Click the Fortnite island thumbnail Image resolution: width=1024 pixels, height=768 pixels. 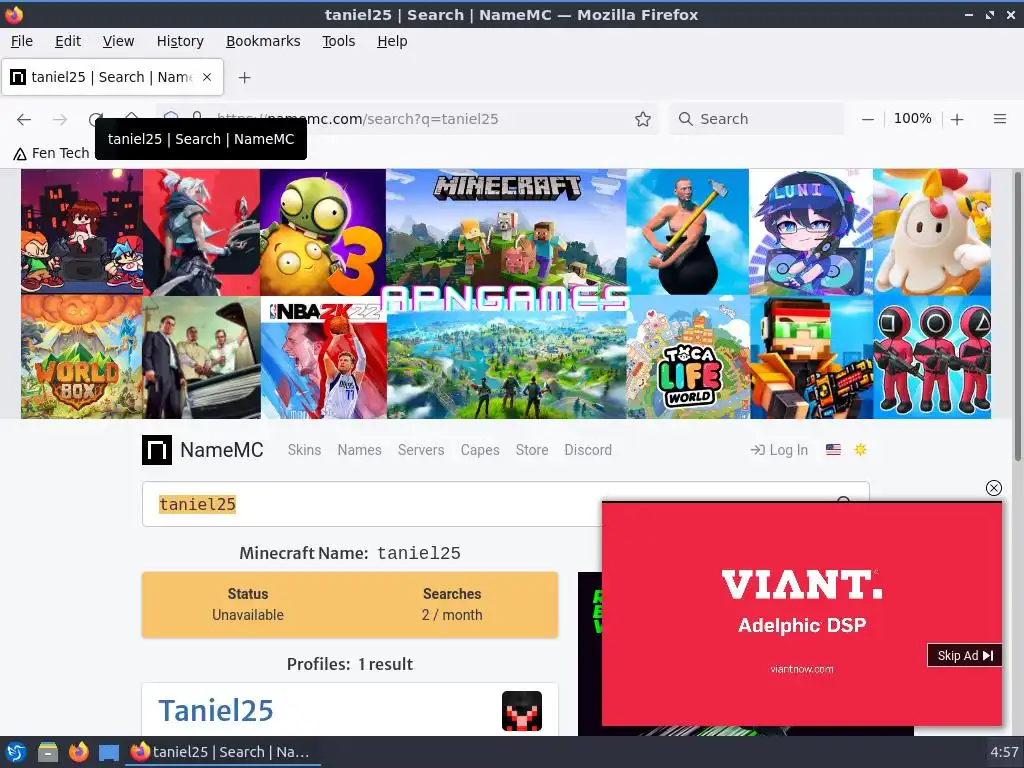507,366
